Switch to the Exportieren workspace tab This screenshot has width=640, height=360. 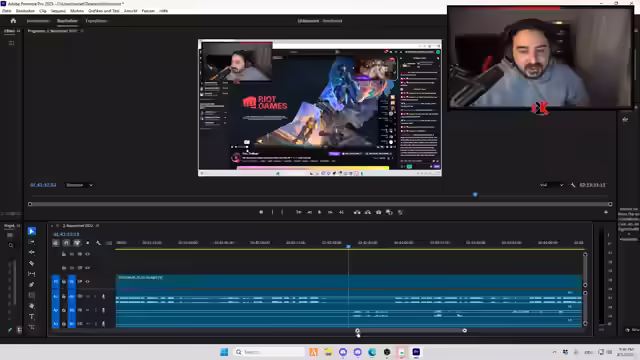tap(96, 21)
